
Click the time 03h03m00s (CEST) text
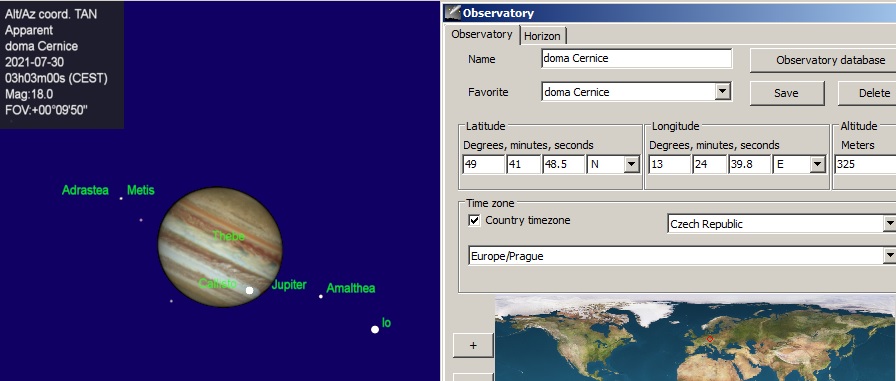pyautogui.click(x=56, y=78)
